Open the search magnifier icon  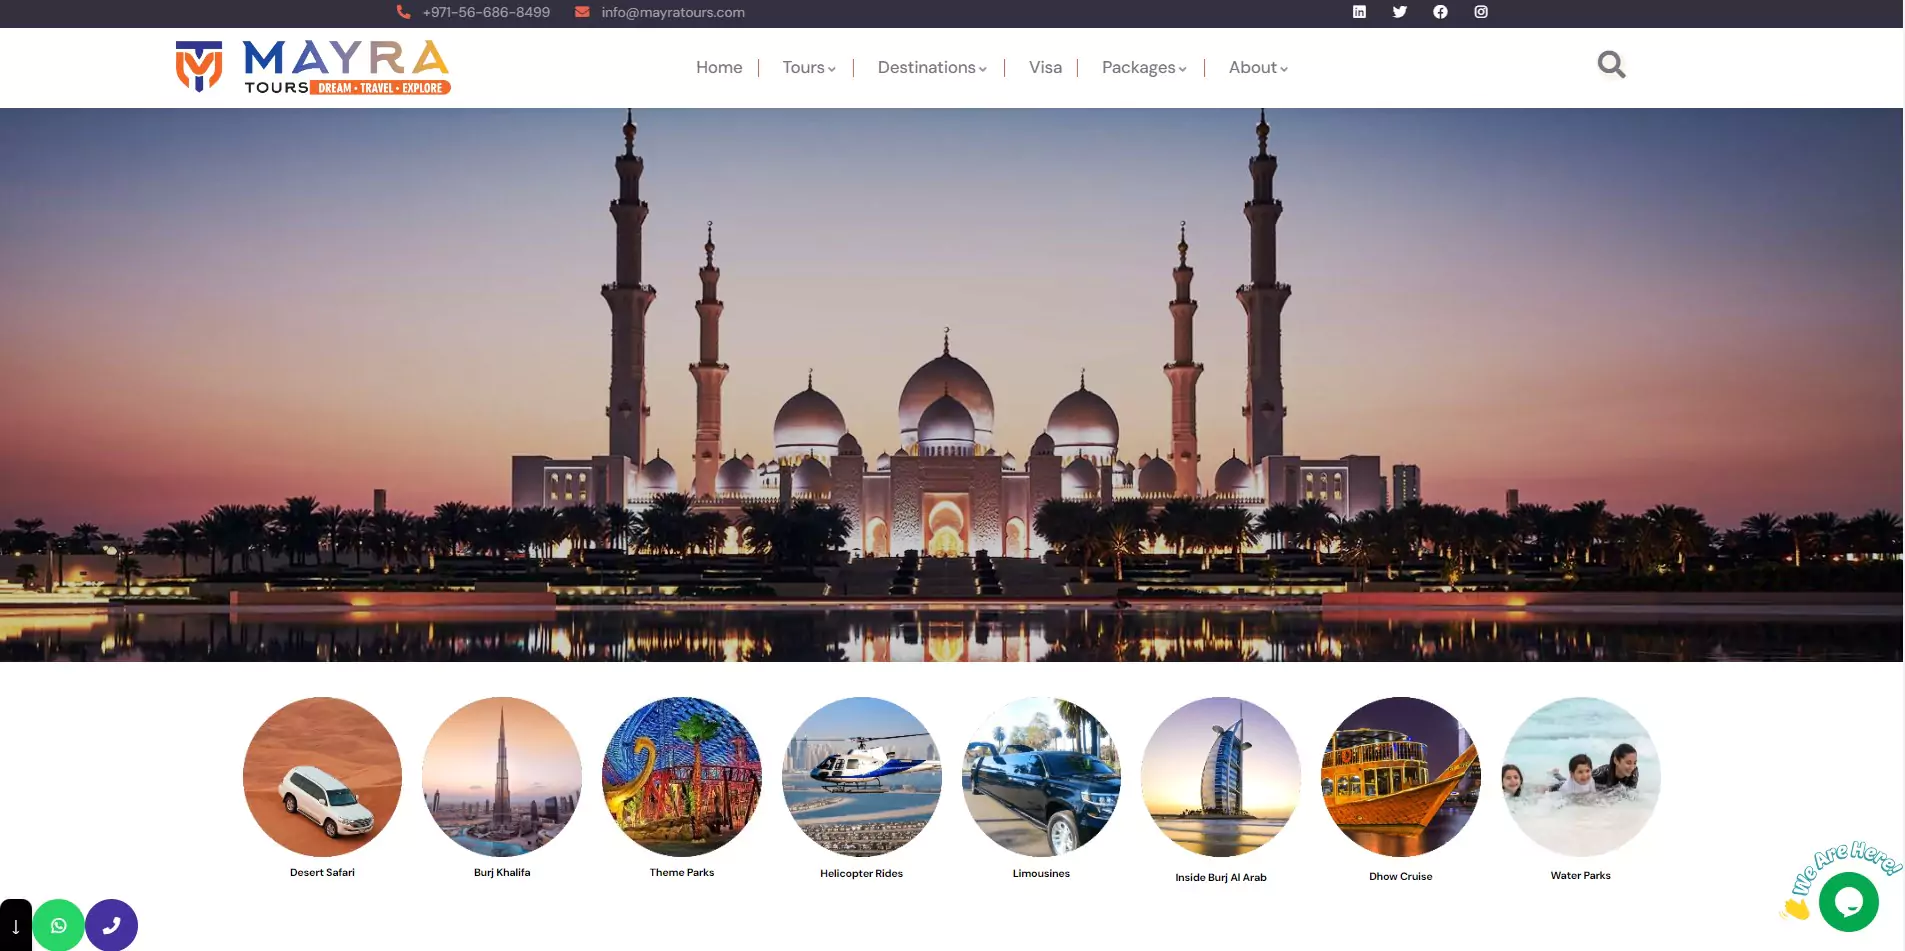[x=1611, y=65]
